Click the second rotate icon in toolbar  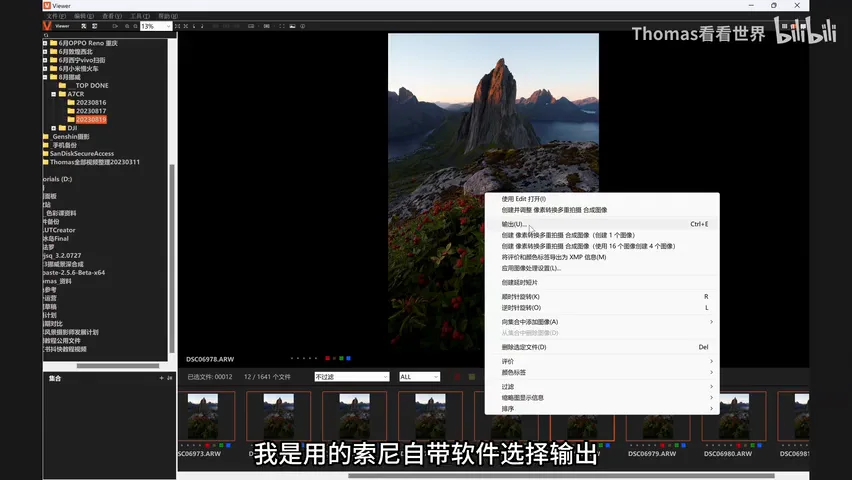click(202, 26)
